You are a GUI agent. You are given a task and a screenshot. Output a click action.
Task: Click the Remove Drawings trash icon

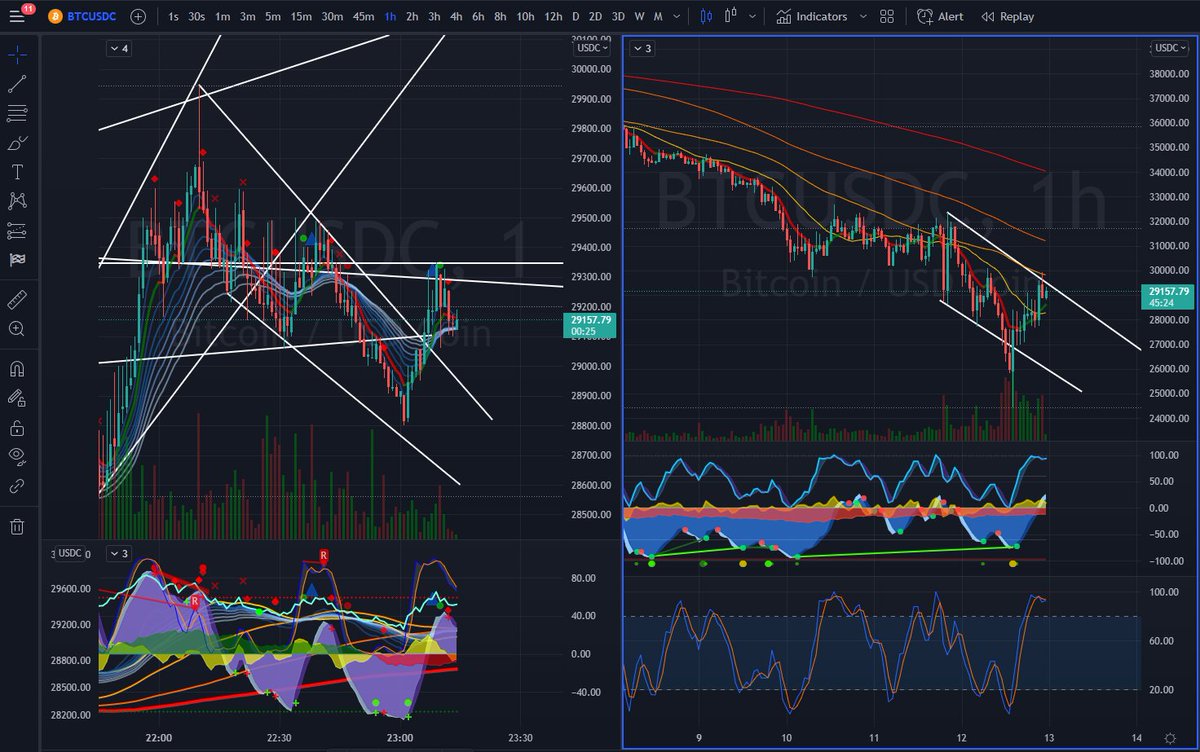point(17,526)
